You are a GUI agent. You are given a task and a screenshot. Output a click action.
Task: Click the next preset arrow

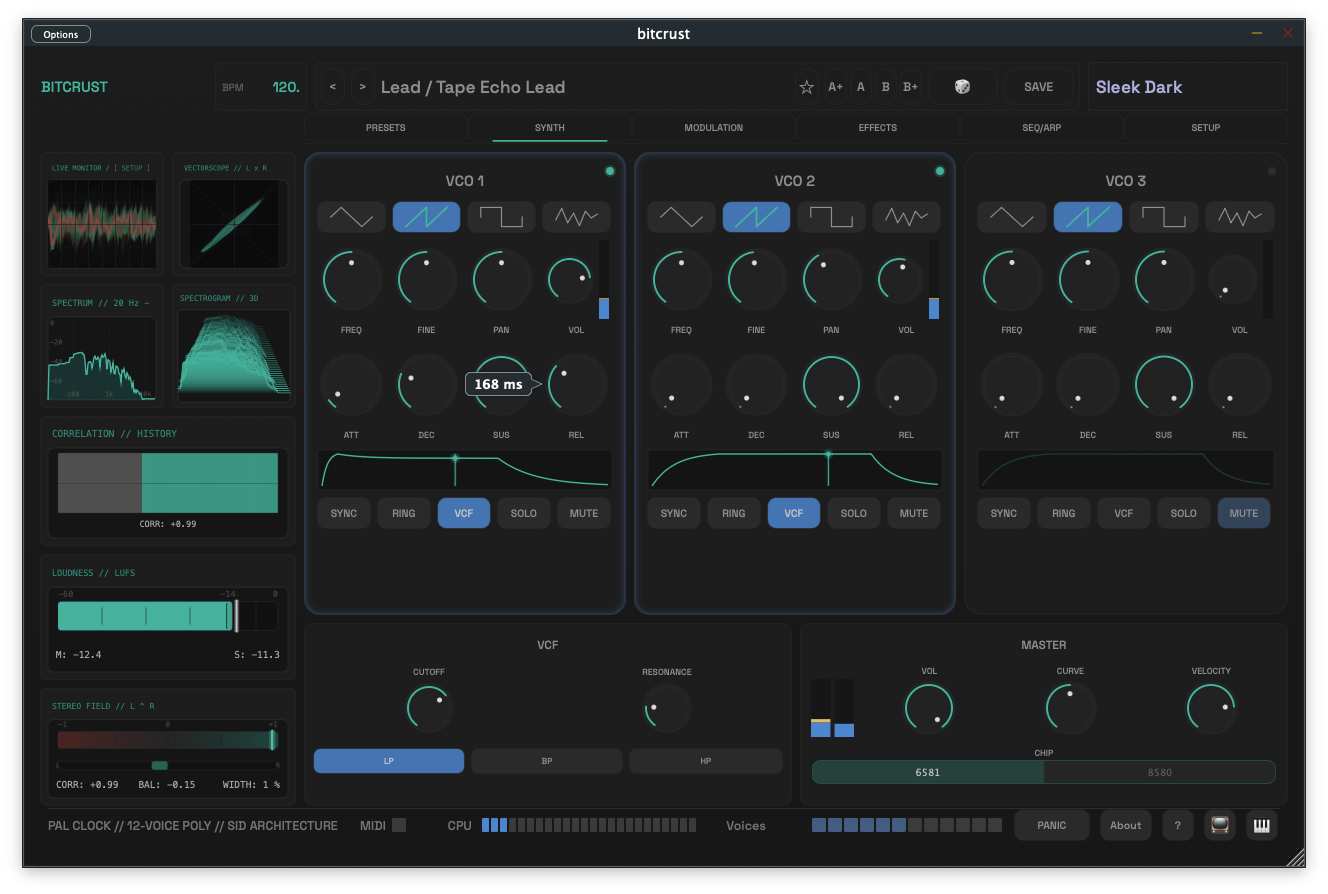(362, 87)
